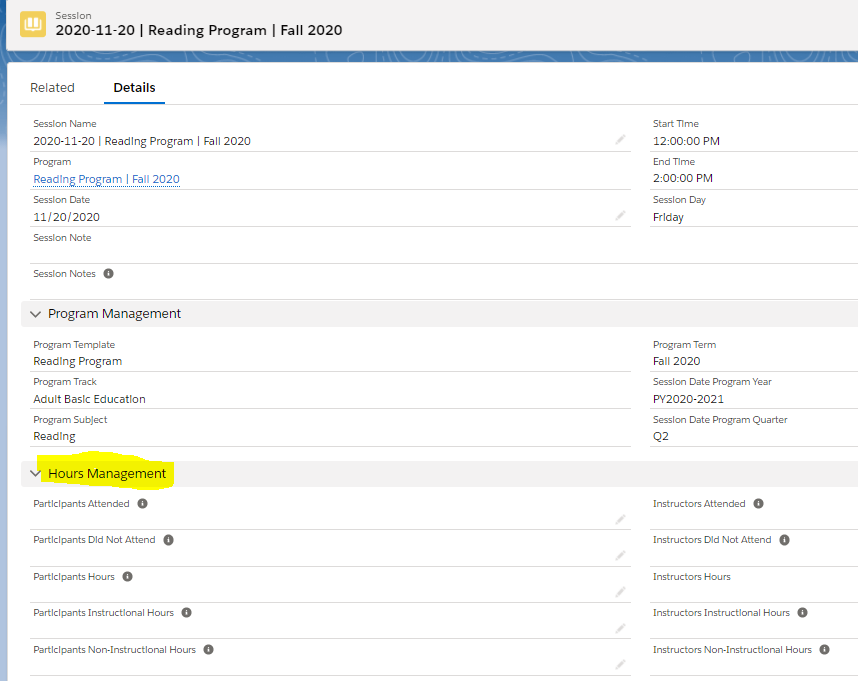This screenshot has width=858, height=681.
Task: Show help for Instructors Did Not Attend
Action: (784, 540)
